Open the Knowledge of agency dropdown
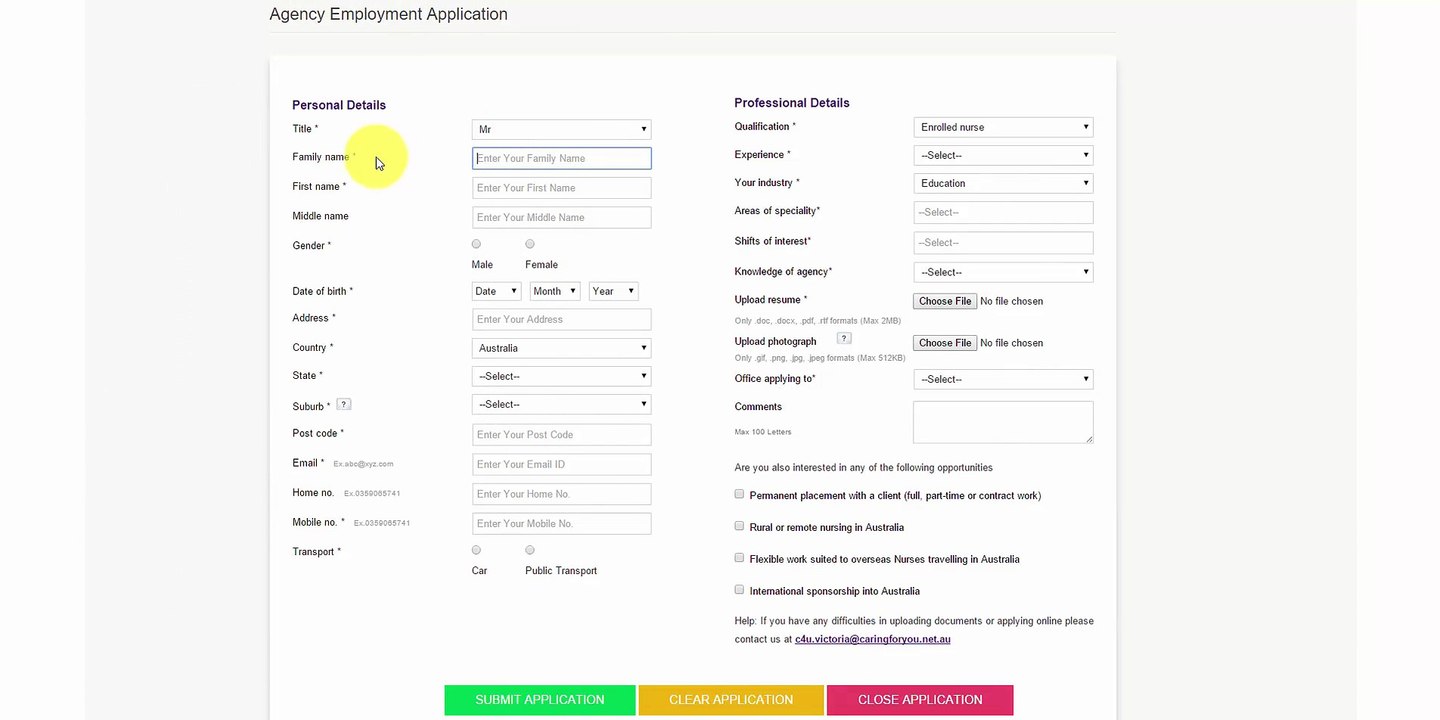Viewport: 1440px width, 720px height. tap(1003, 272)
